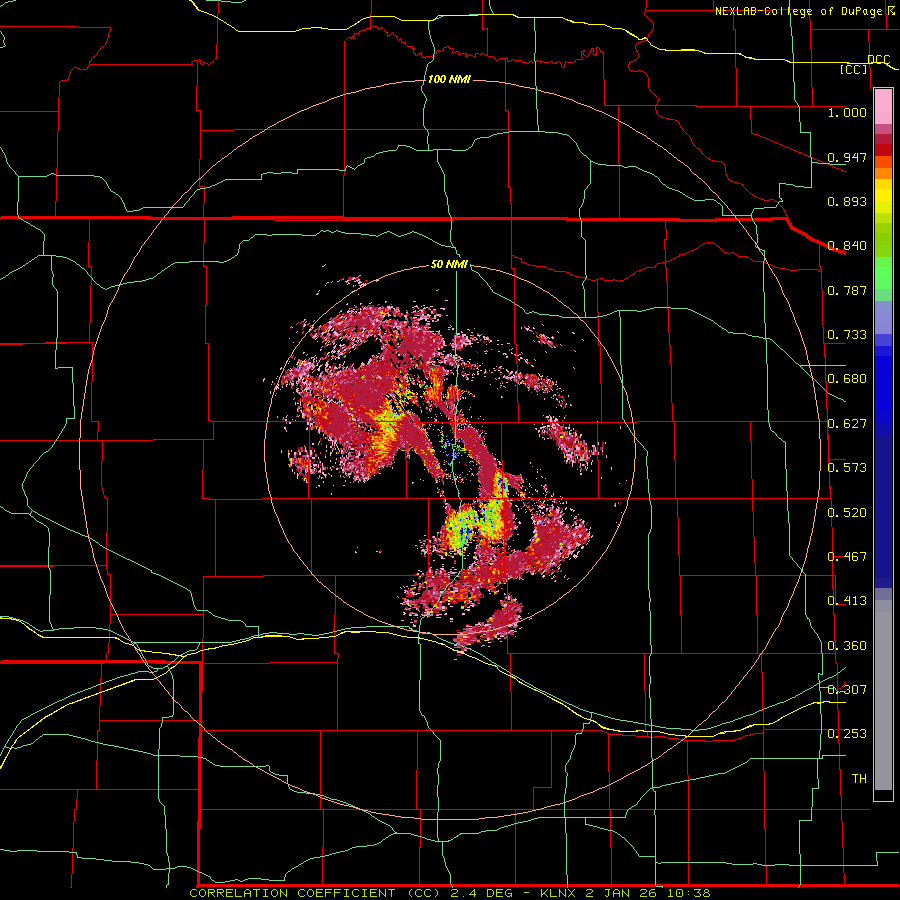Click the TH label at the color scale bottom
900x900 pixels.
pos(859,779)
